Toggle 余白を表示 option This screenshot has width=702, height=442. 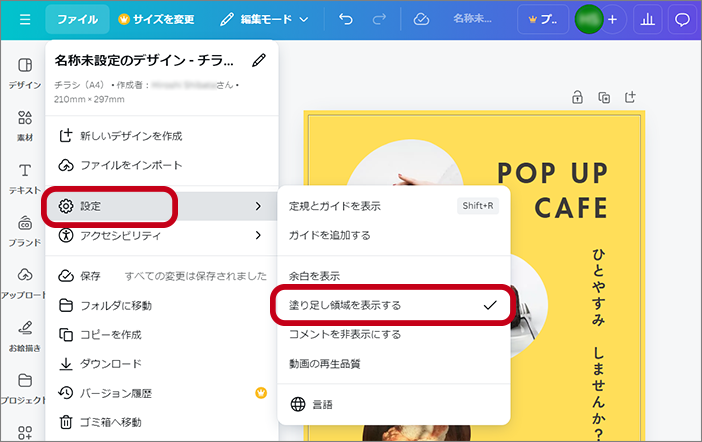[394, 276]
